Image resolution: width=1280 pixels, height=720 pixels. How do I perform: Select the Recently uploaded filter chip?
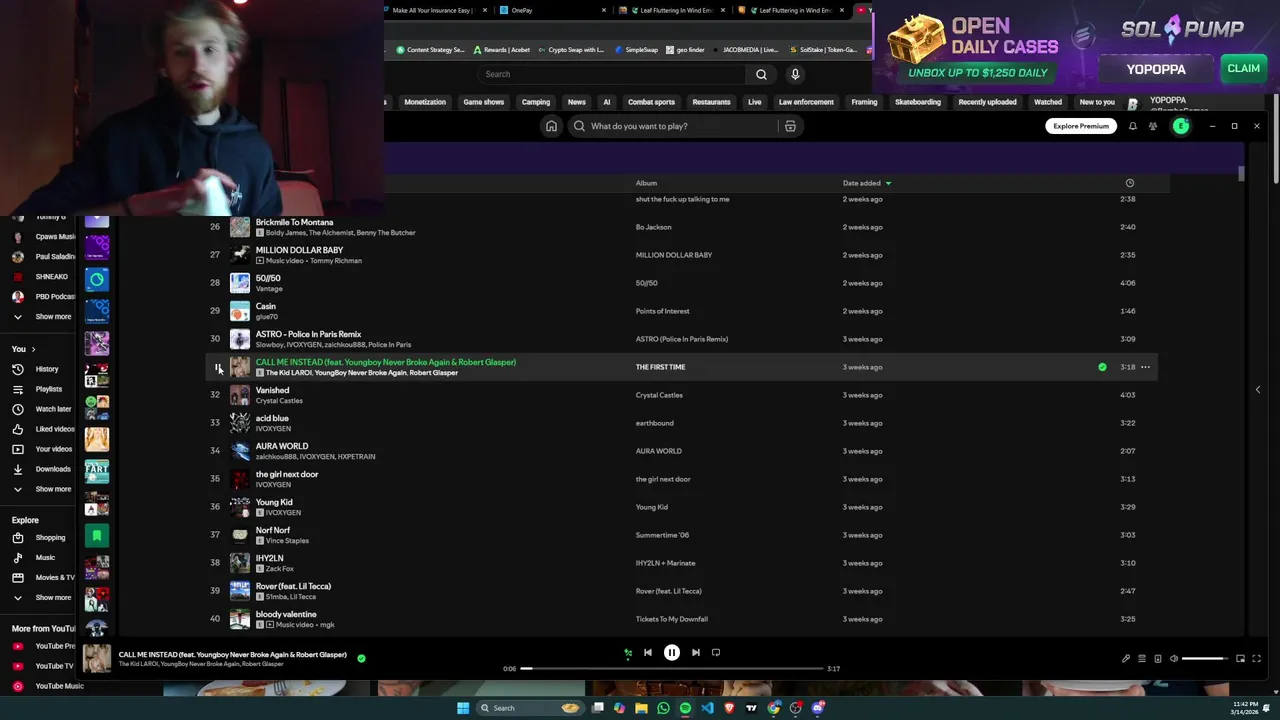pyautogui.click(x=987, y=102)
